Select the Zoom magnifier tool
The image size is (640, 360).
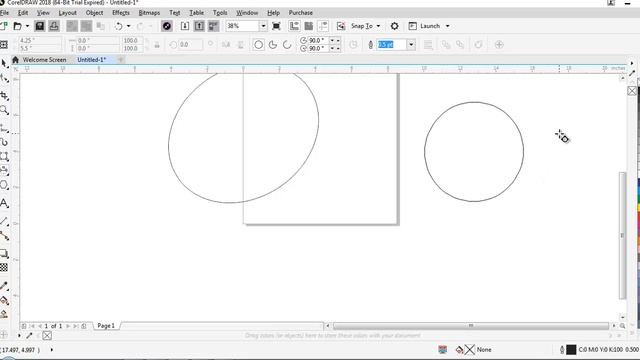4,110
